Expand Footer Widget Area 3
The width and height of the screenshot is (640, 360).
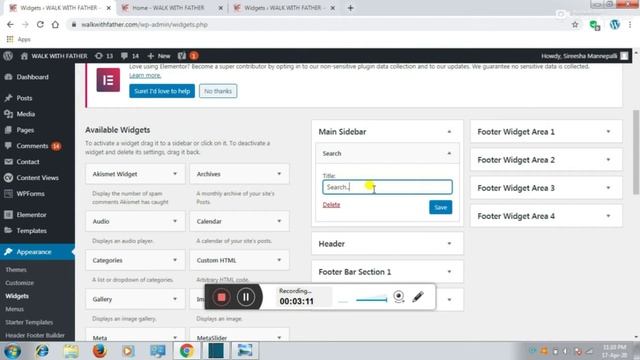tap(608, 188)
